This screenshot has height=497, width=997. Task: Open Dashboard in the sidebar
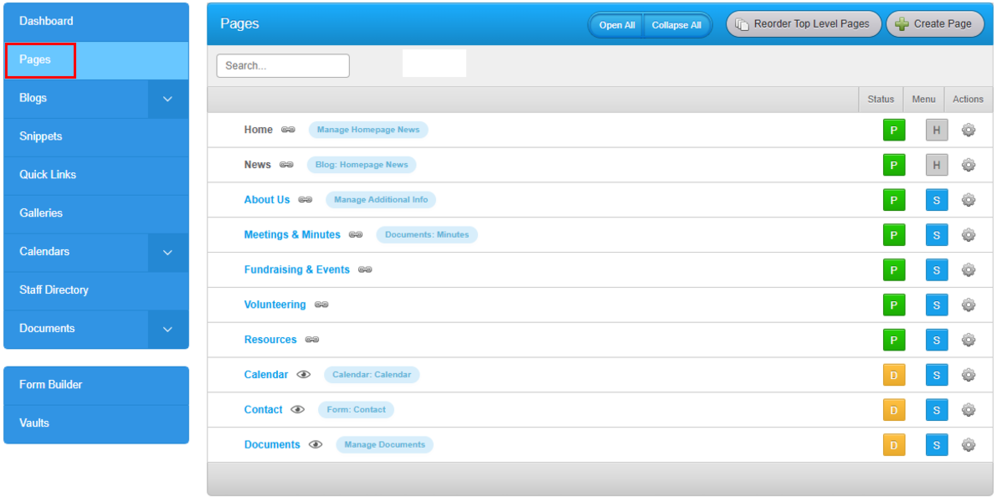tap(96, 22)
